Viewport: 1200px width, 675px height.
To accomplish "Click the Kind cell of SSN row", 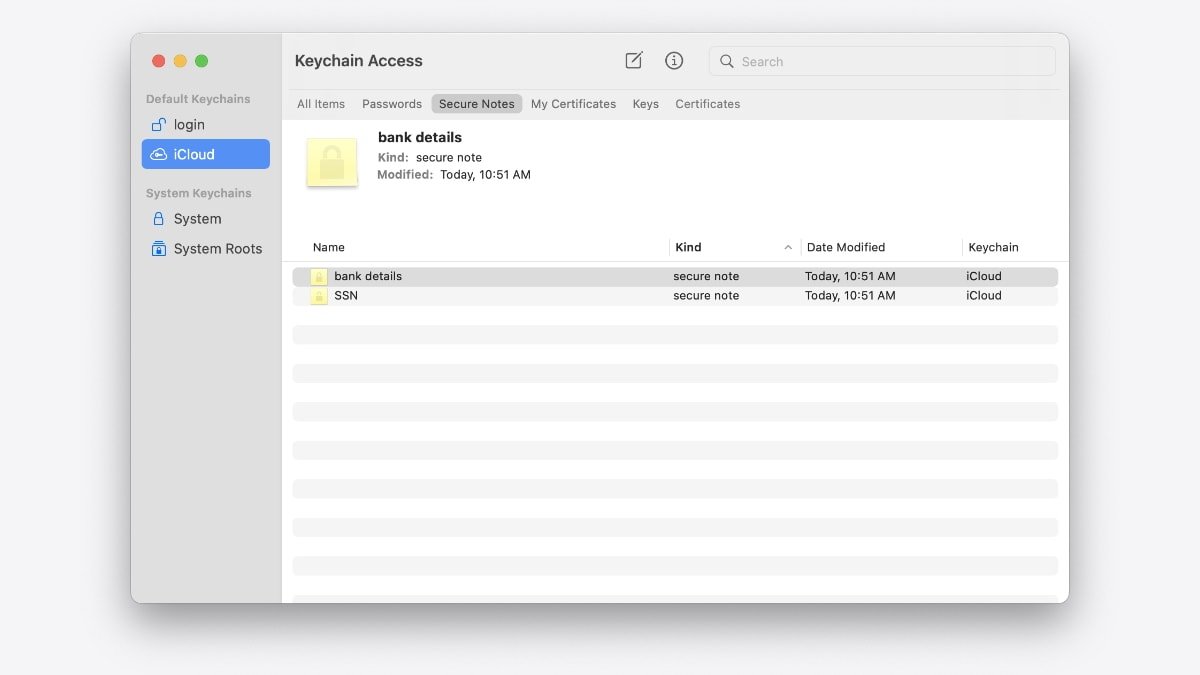I will click(x=706, y=296).
